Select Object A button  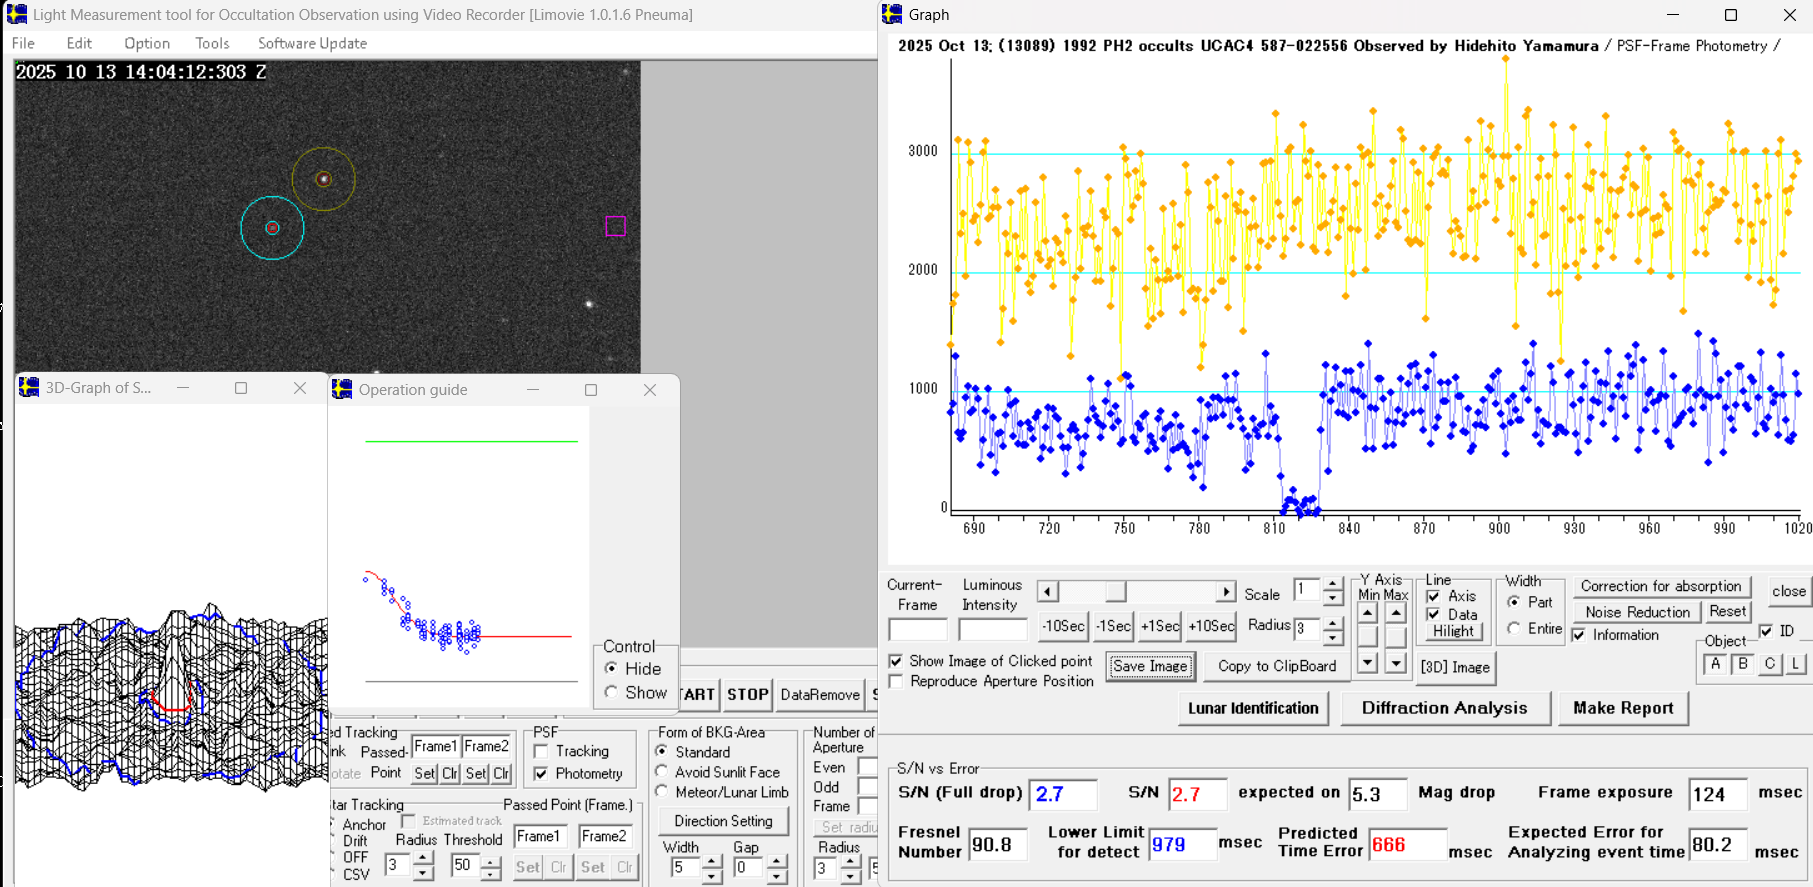pos(1715,664)
